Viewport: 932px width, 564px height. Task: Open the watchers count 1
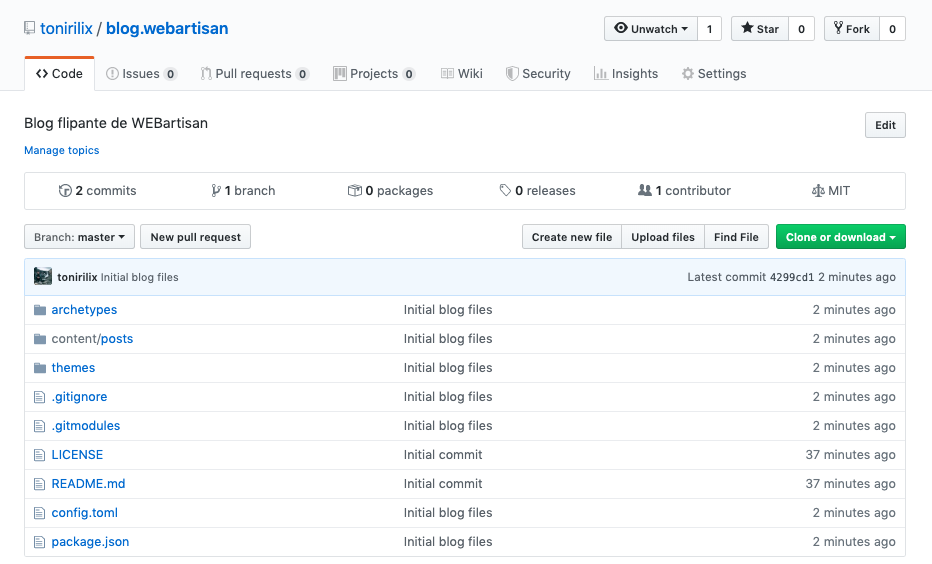709,29
